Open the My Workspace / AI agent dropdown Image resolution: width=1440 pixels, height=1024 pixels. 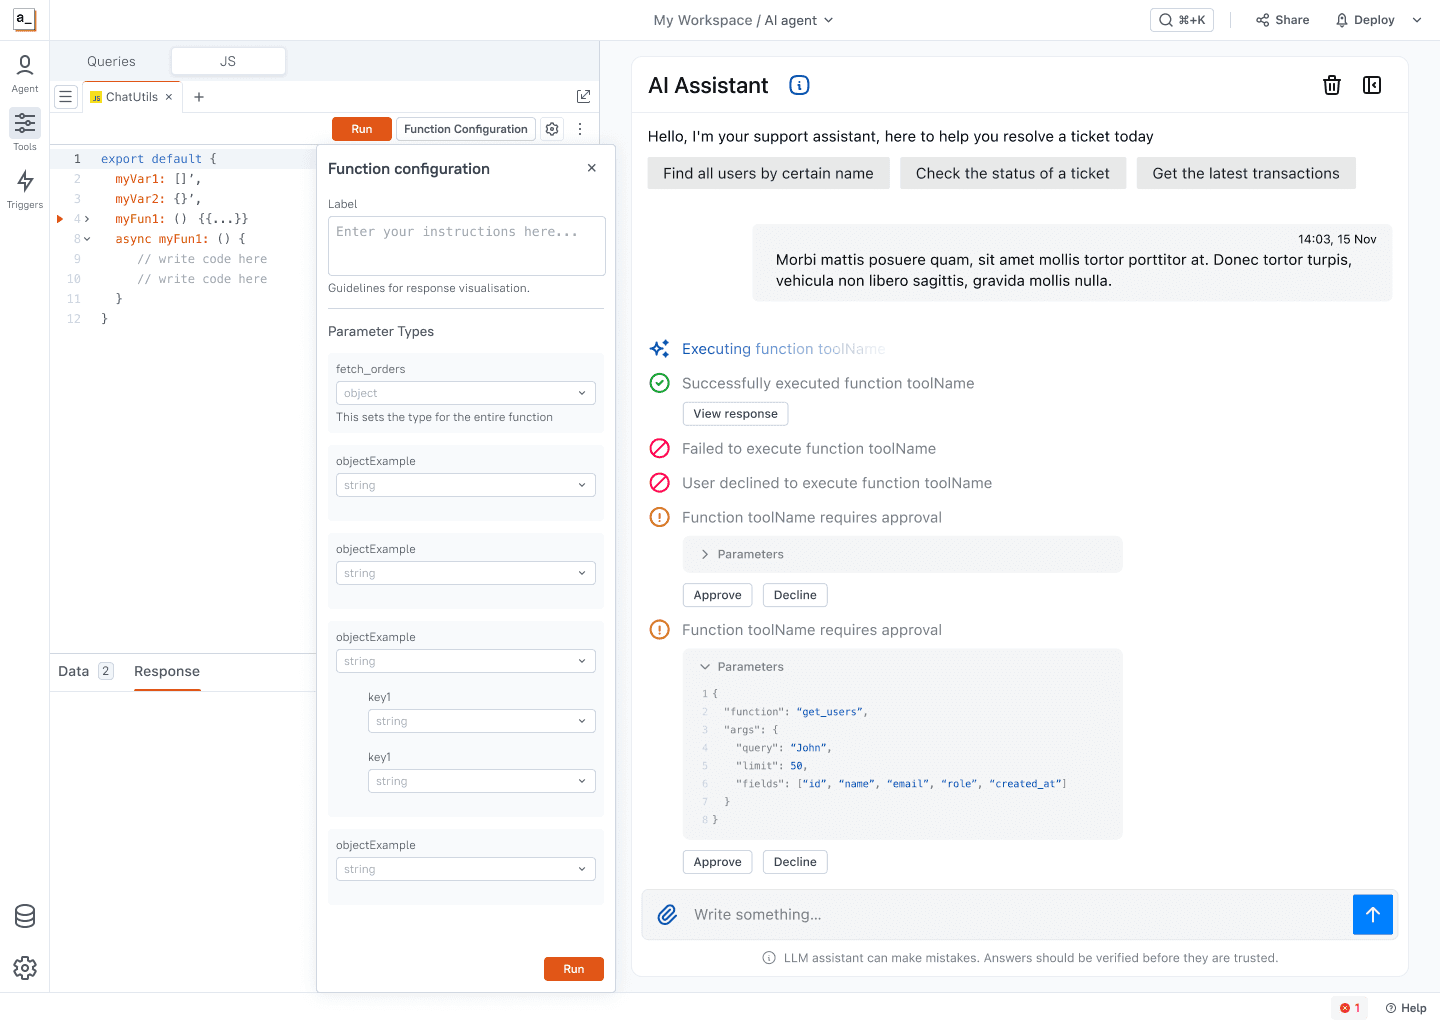pos(743,20)
